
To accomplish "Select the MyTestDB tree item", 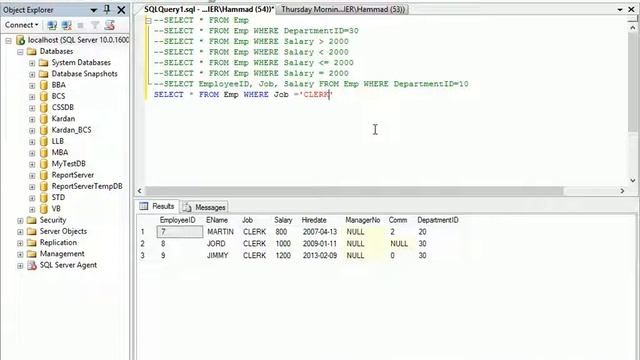I will [x=69, y=164].
